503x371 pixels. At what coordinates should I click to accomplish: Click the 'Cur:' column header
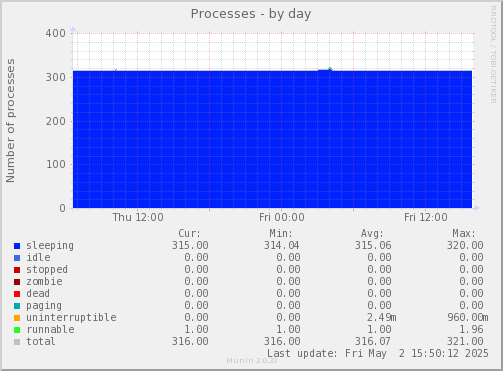point(190,233)
